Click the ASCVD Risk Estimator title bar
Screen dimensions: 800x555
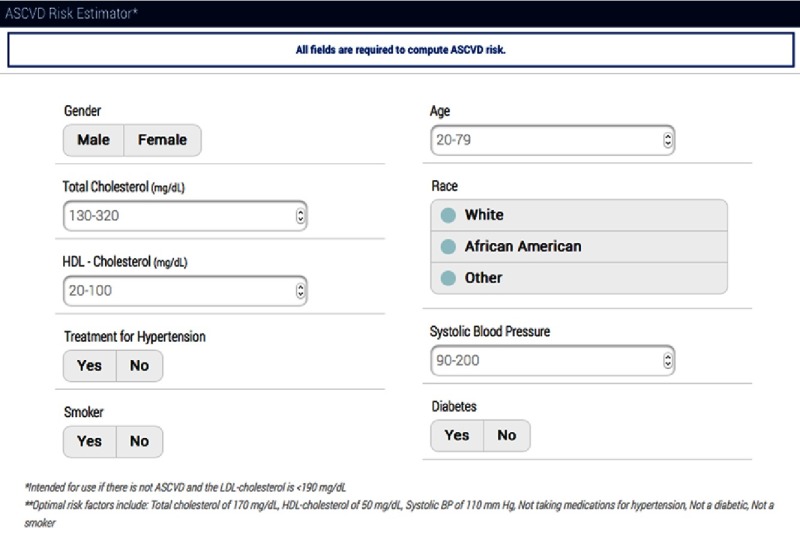(400, 13)
